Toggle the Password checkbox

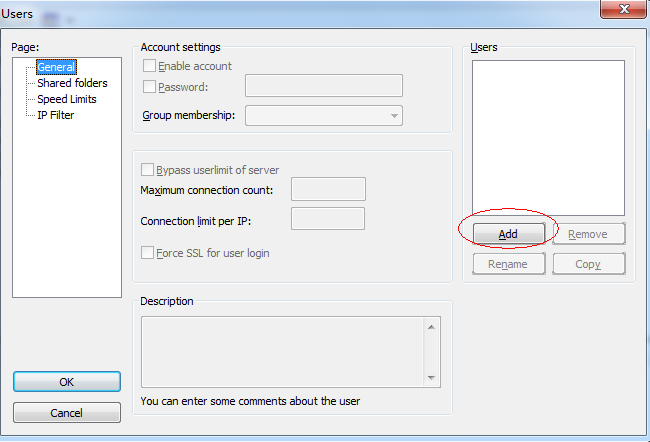[x=150, y=87]
